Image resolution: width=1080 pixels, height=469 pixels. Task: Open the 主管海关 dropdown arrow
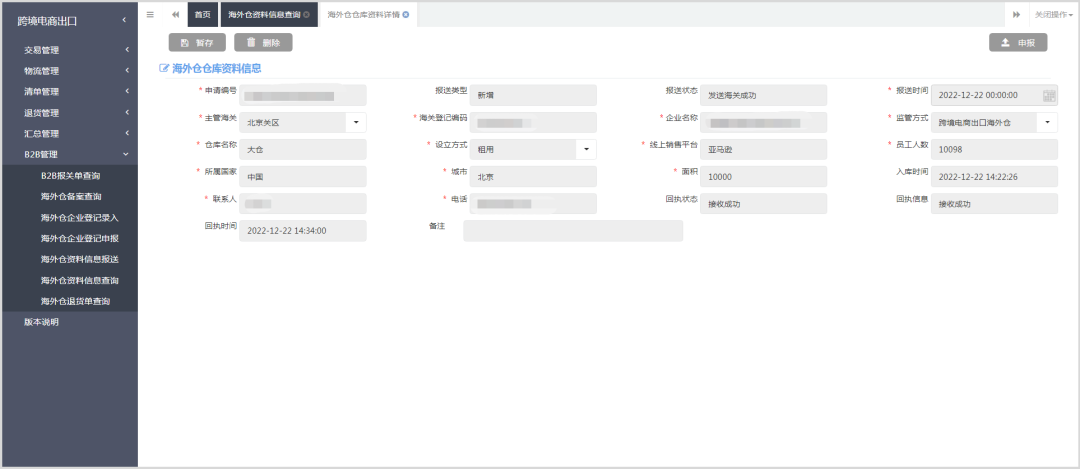click(356, 123)
